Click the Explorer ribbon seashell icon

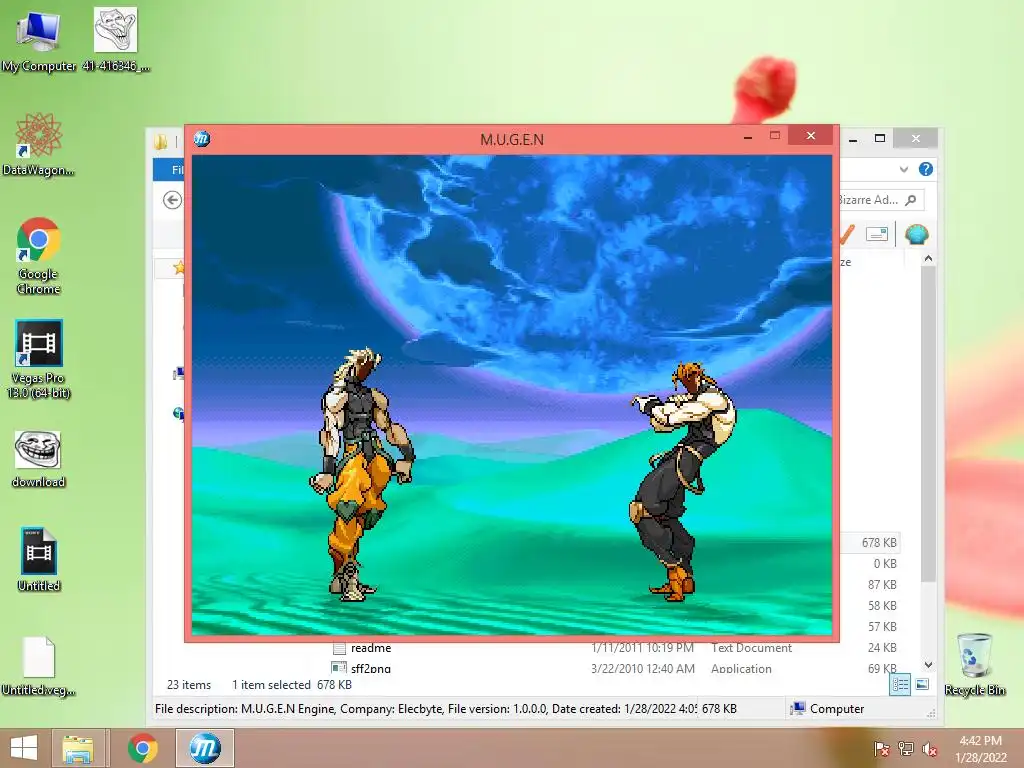tap(916, 234)
